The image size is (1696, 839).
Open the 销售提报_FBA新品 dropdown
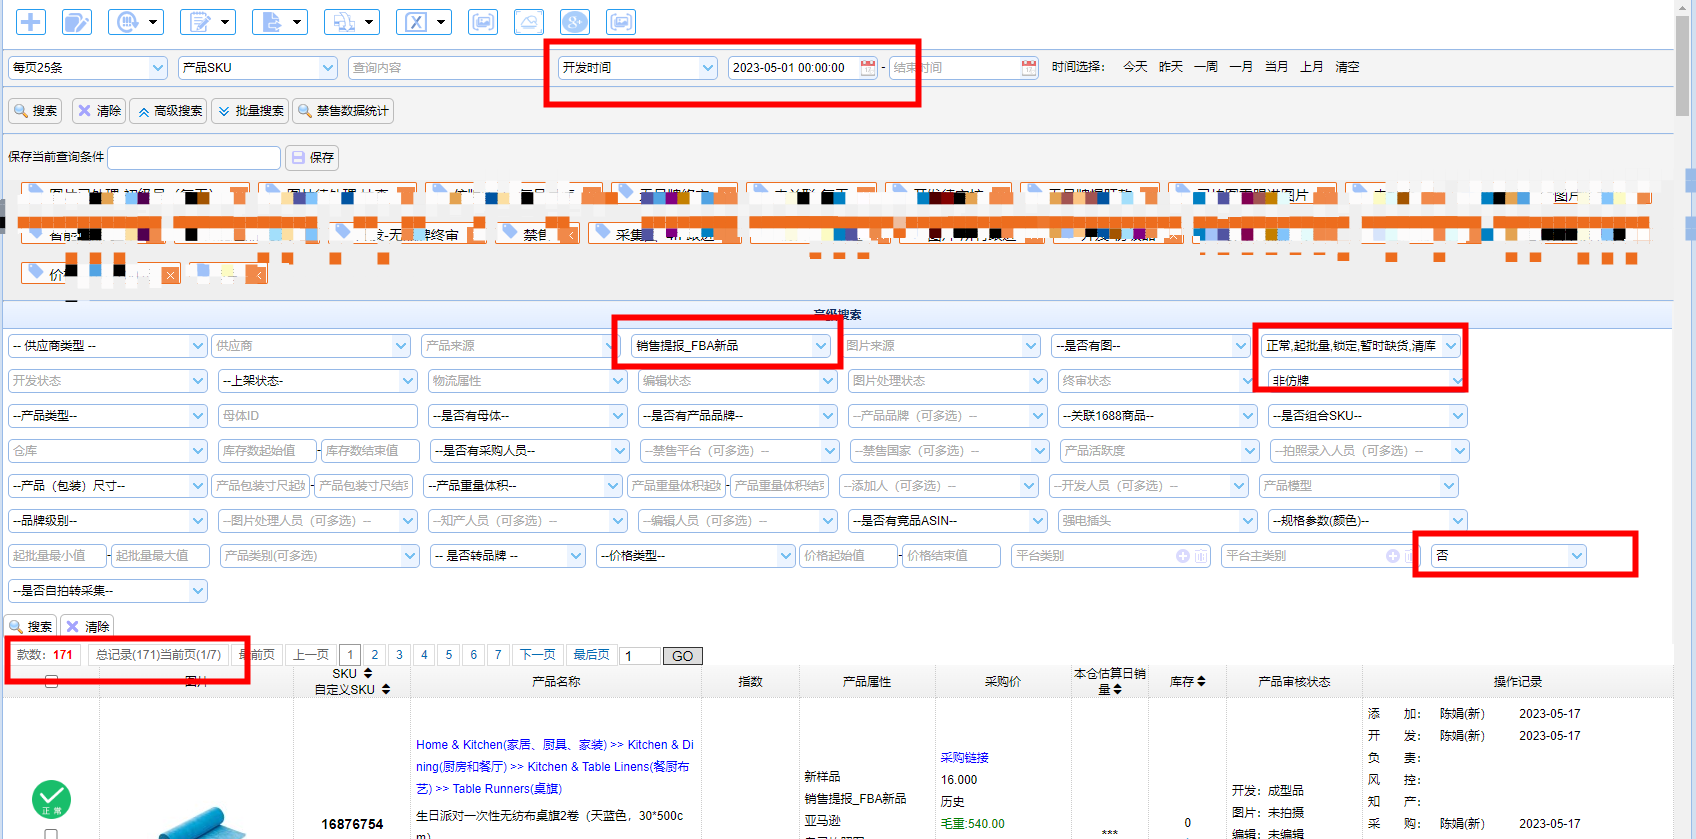(732, 346)
